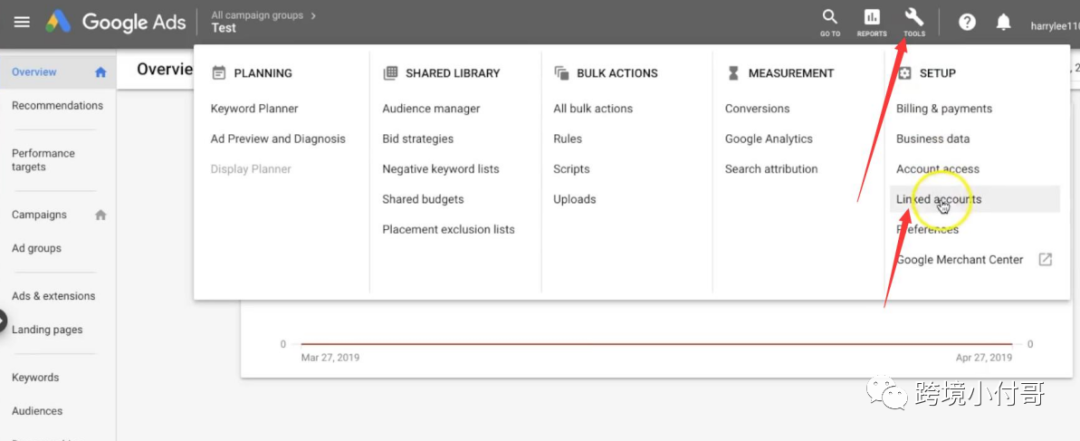Open All bulk actions
Viewport: 1080px width, 441px height.
593,109
